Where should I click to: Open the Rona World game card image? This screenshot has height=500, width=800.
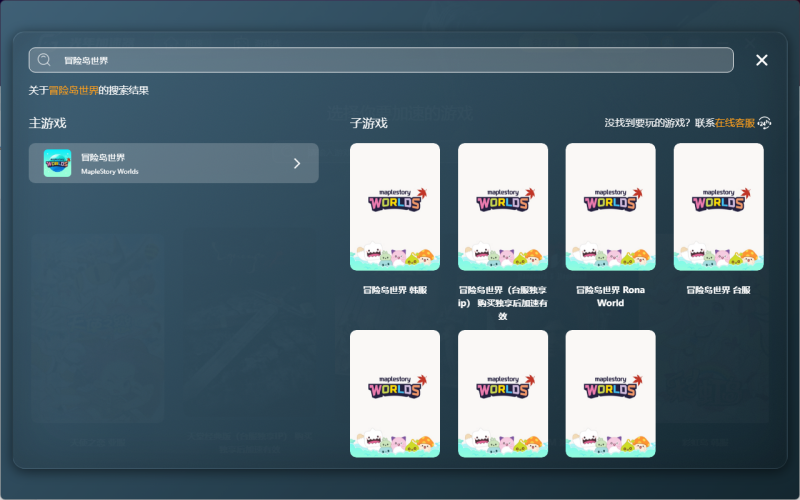pos(611,207)
